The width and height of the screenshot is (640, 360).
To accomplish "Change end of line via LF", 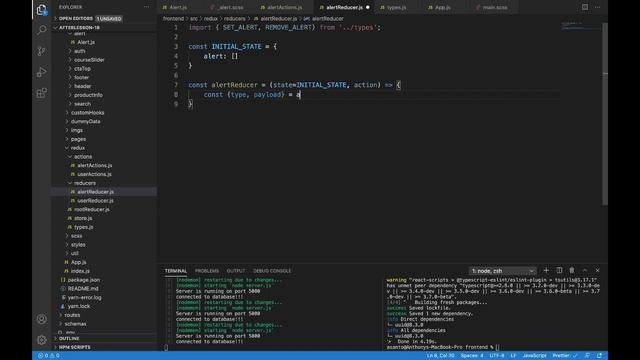I will (x=513, y=356).
